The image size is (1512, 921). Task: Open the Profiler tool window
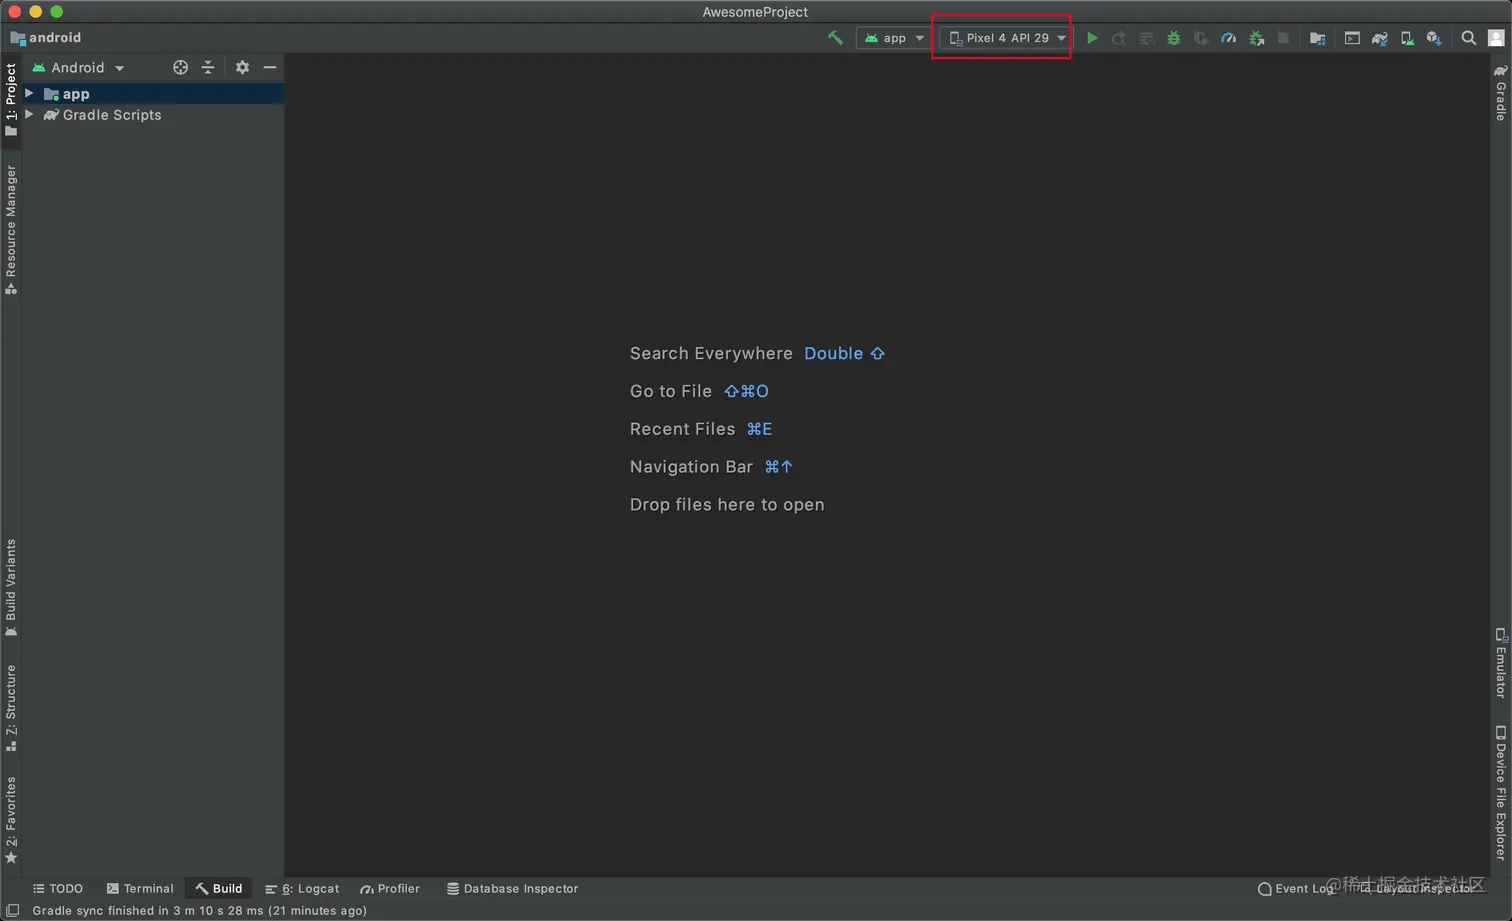[x=390, y=888]
